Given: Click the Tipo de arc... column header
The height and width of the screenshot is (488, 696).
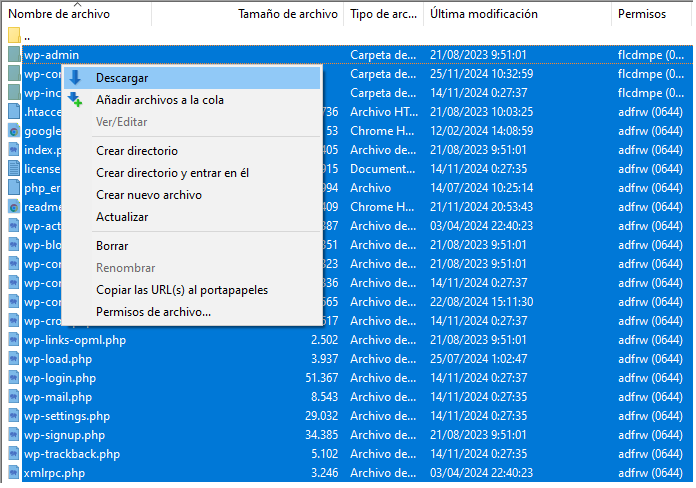Looking at the screenshot, I should tap(383, 14).
